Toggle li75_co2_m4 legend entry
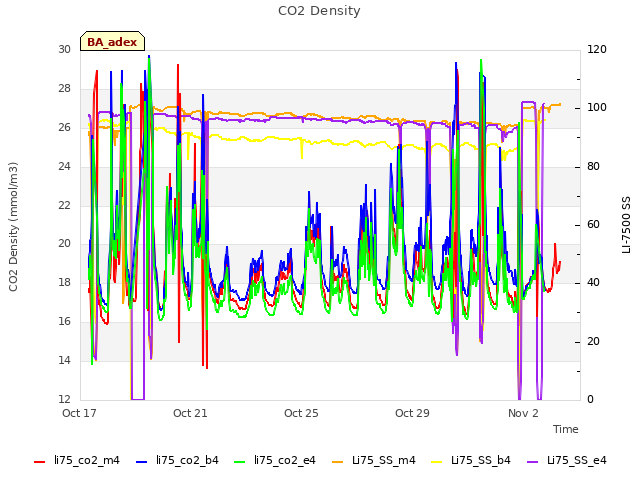Viewport: 640px width, 480px height. [x=77, y=461]
